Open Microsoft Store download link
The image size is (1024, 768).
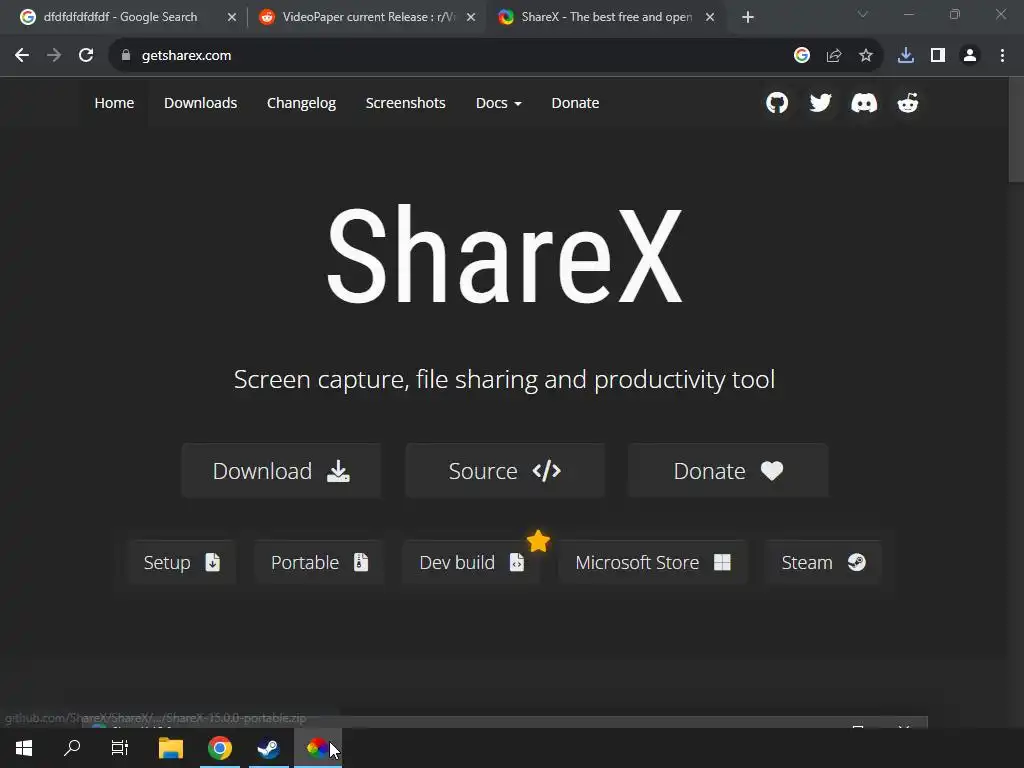[653, 562]
